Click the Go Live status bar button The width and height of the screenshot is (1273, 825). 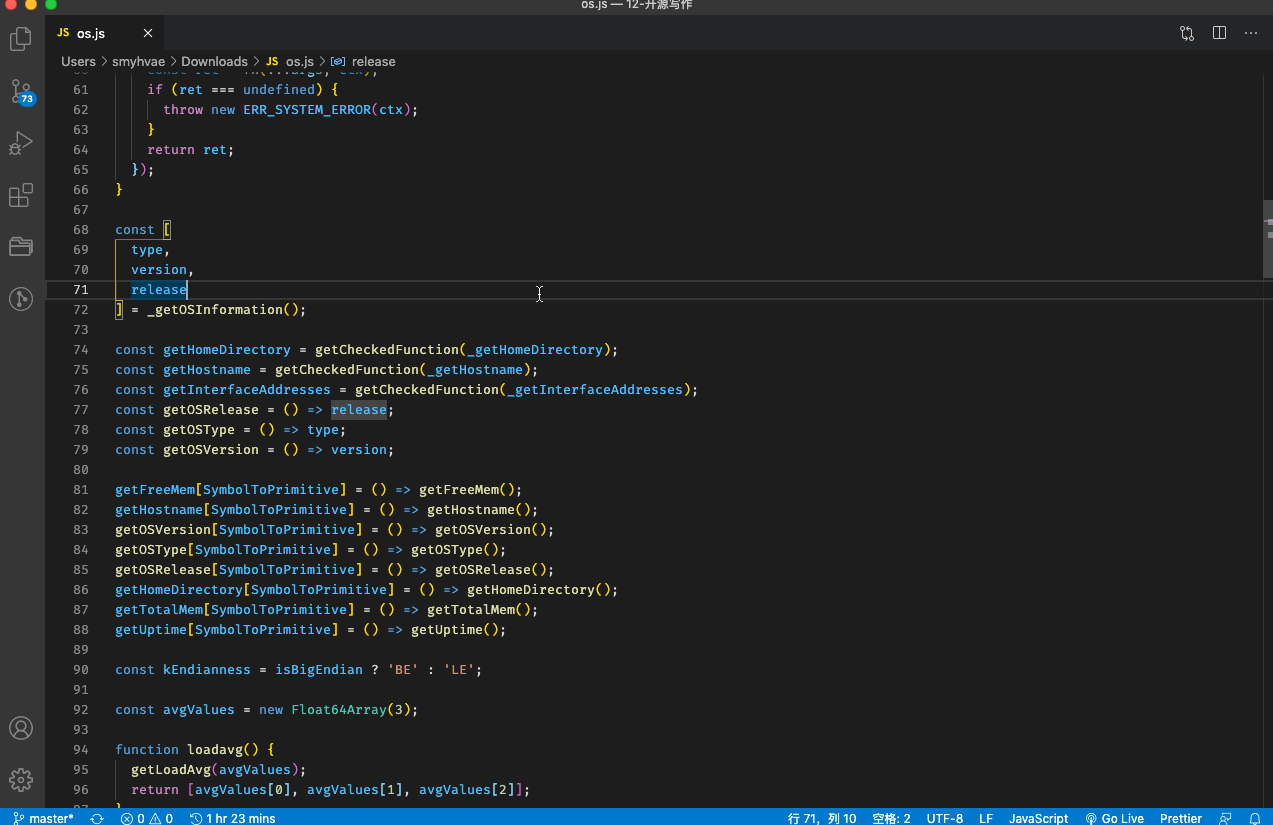coord(1114,818)
